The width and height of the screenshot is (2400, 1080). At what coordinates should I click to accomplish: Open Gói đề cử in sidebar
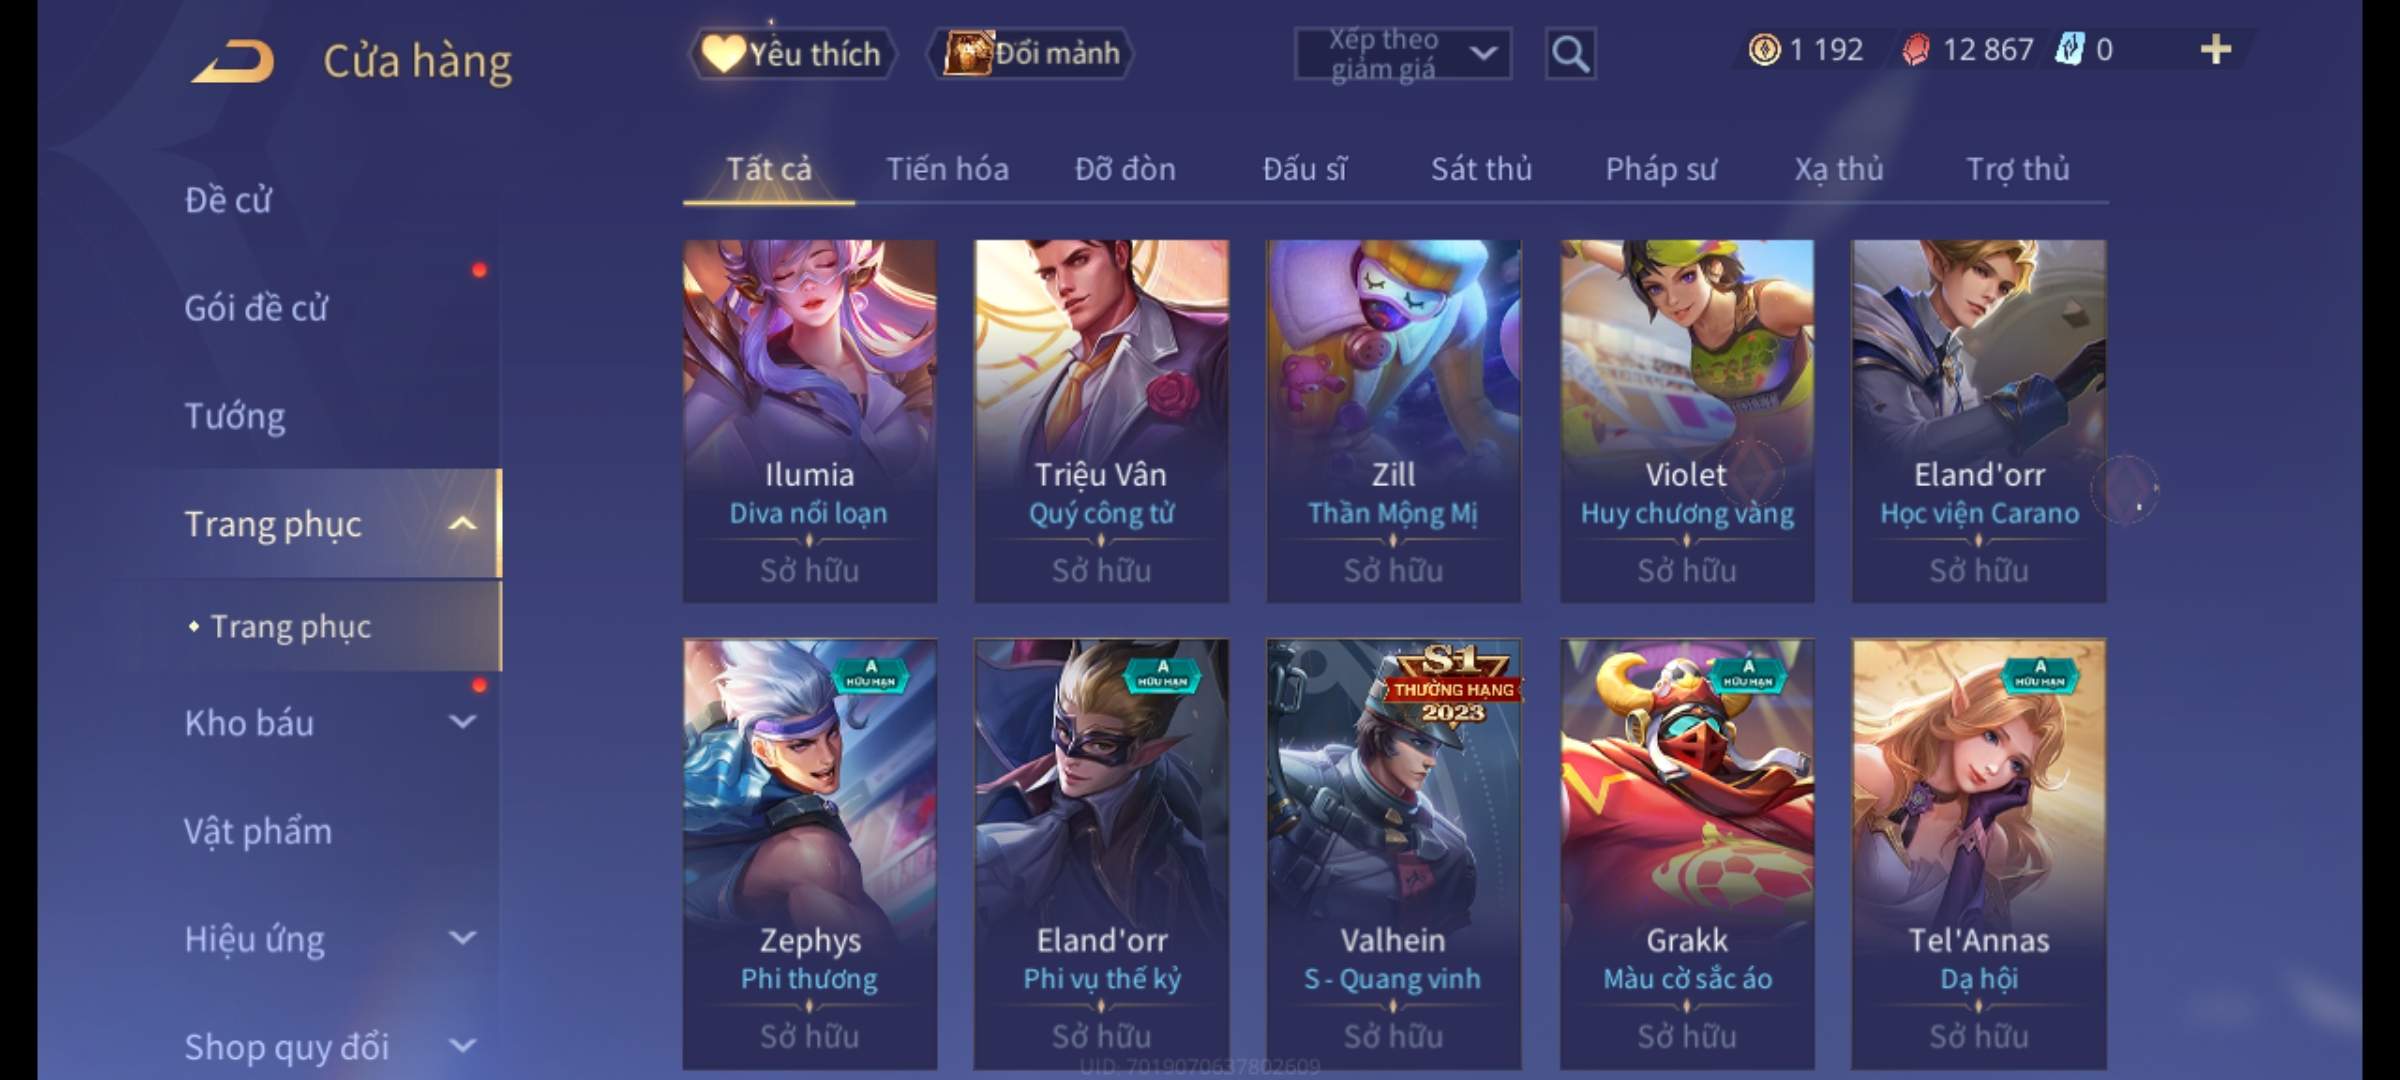[x=256, y=308]
